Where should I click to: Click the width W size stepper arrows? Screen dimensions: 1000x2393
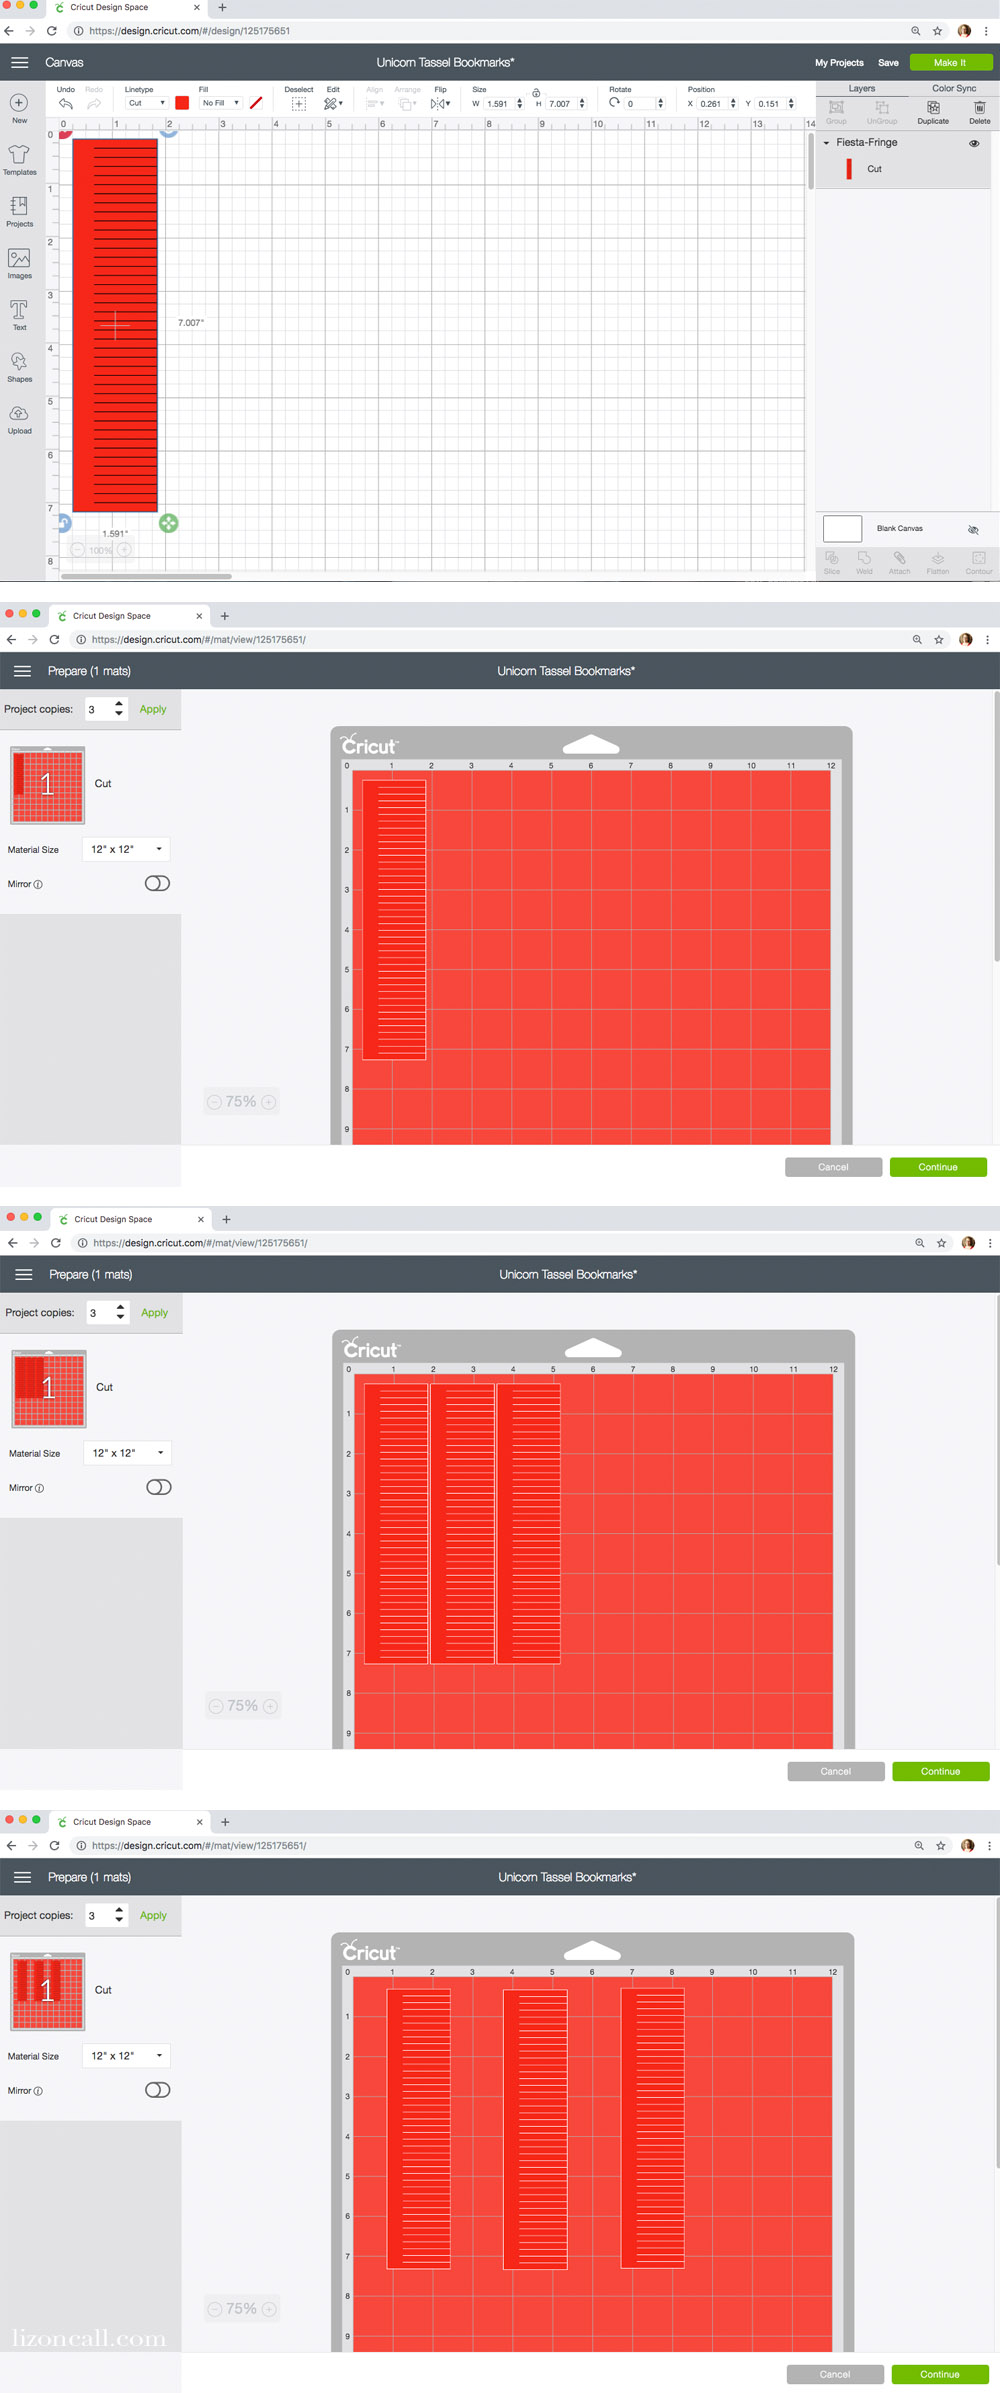[520, 103]
